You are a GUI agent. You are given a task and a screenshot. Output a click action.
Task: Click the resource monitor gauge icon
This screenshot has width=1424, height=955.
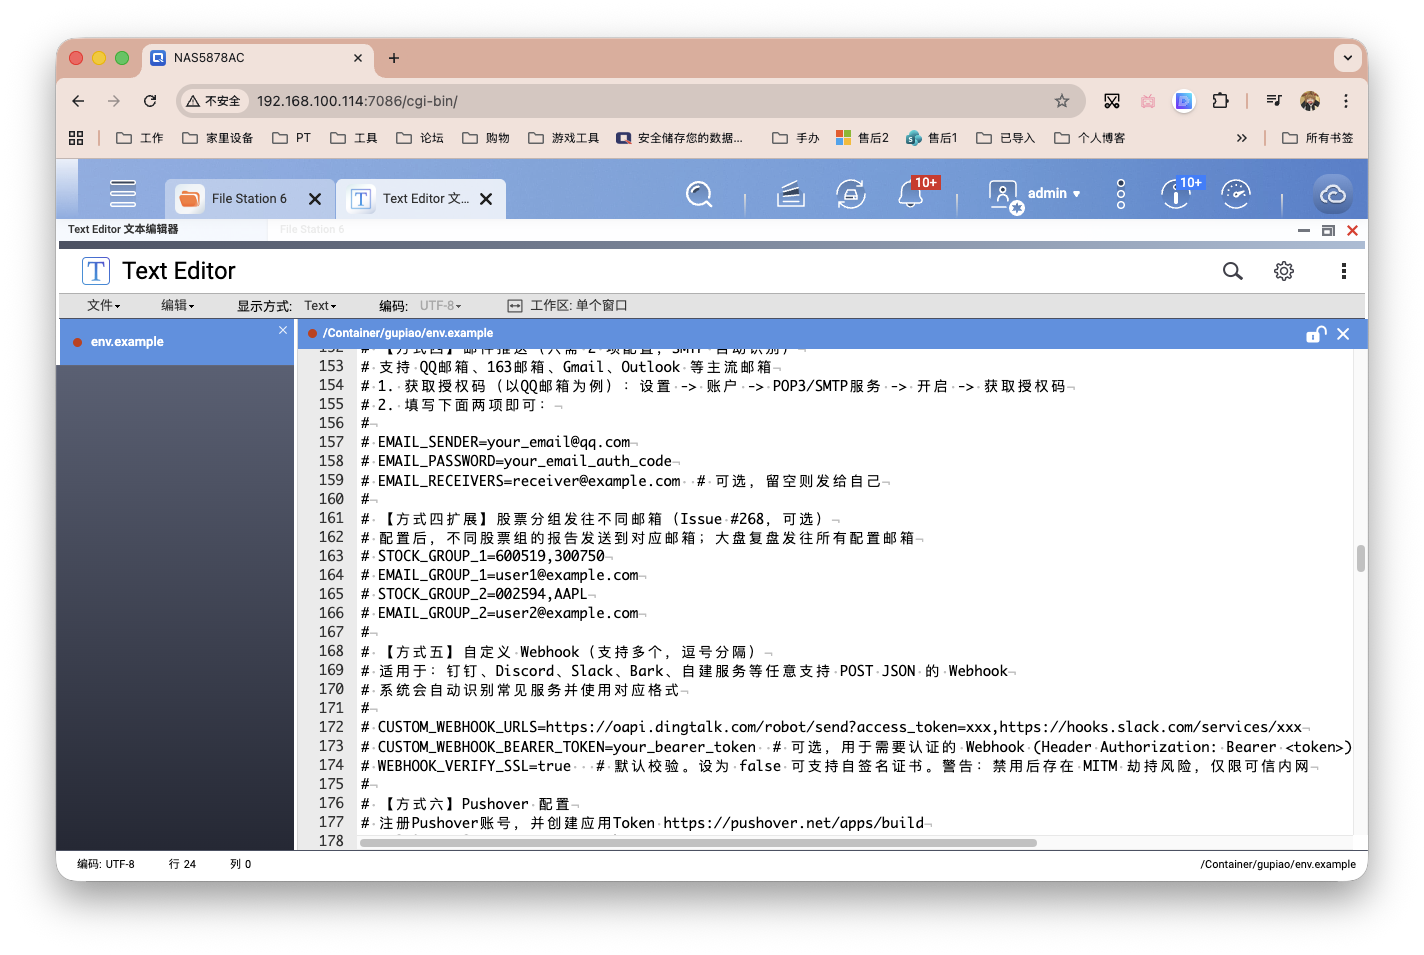[1236, 194]
